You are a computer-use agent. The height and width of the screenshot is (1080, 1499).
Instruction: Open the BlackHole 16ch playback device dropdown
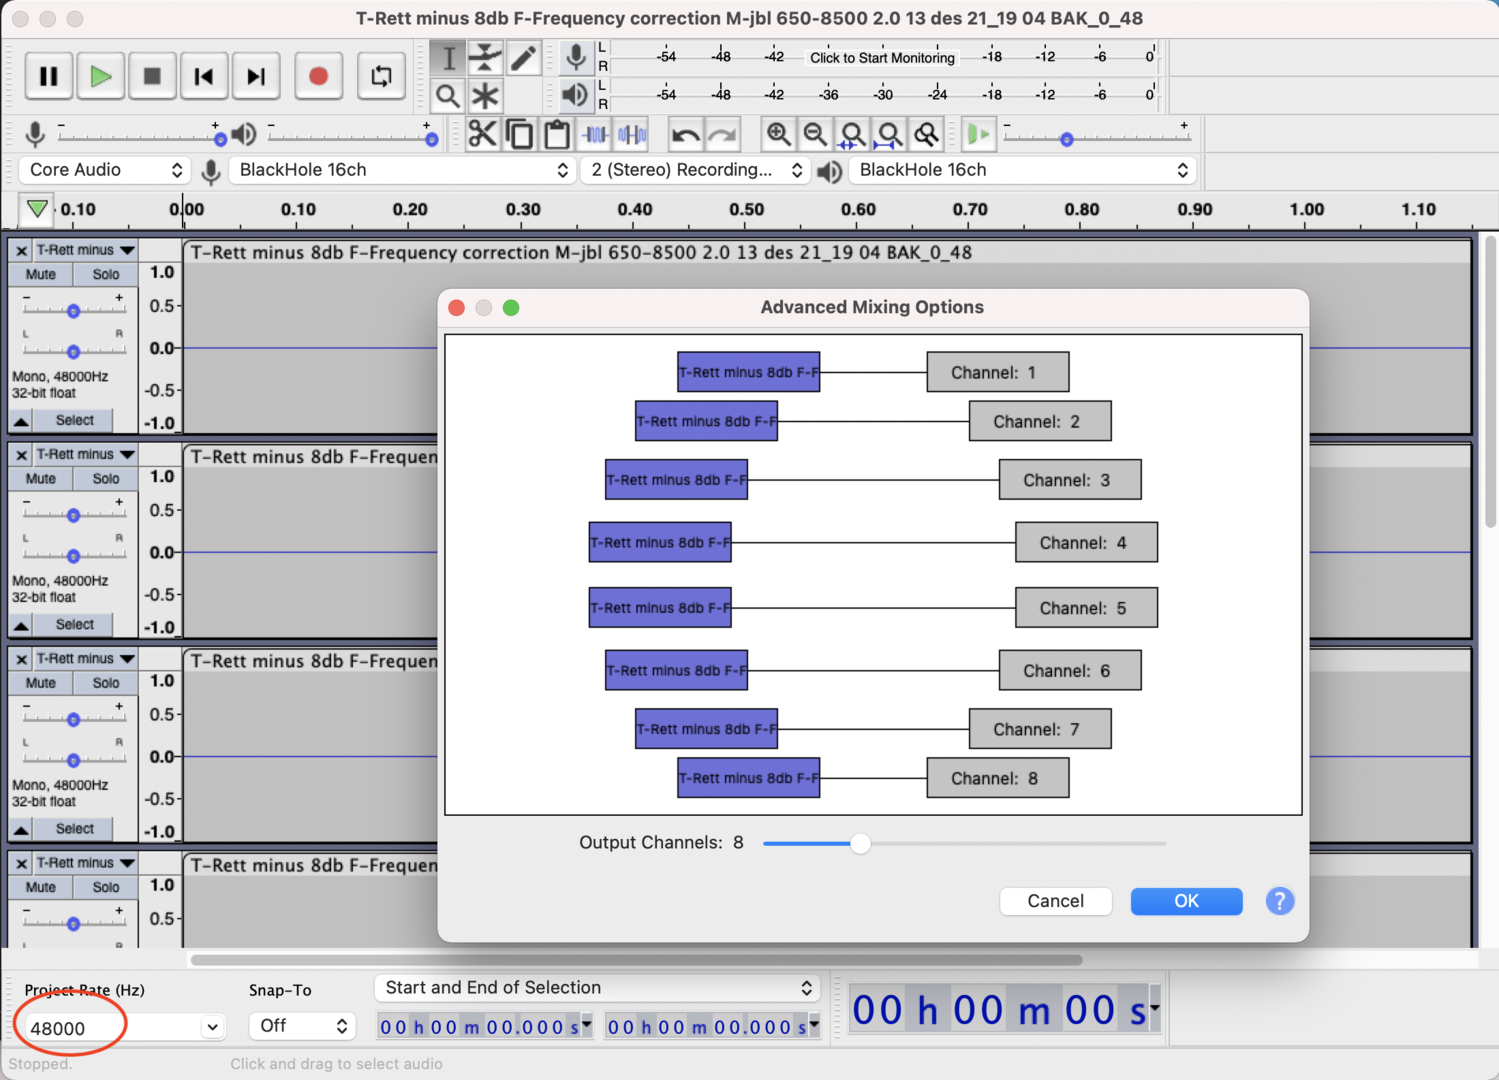coord(1022,170)
